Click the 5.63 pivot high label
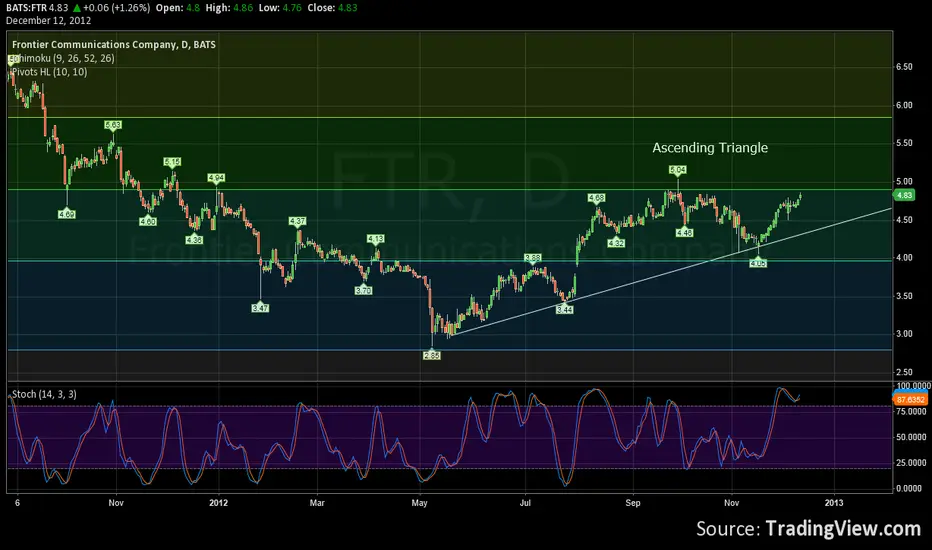Viewport: 932px width, 550px height. (113, 125)
